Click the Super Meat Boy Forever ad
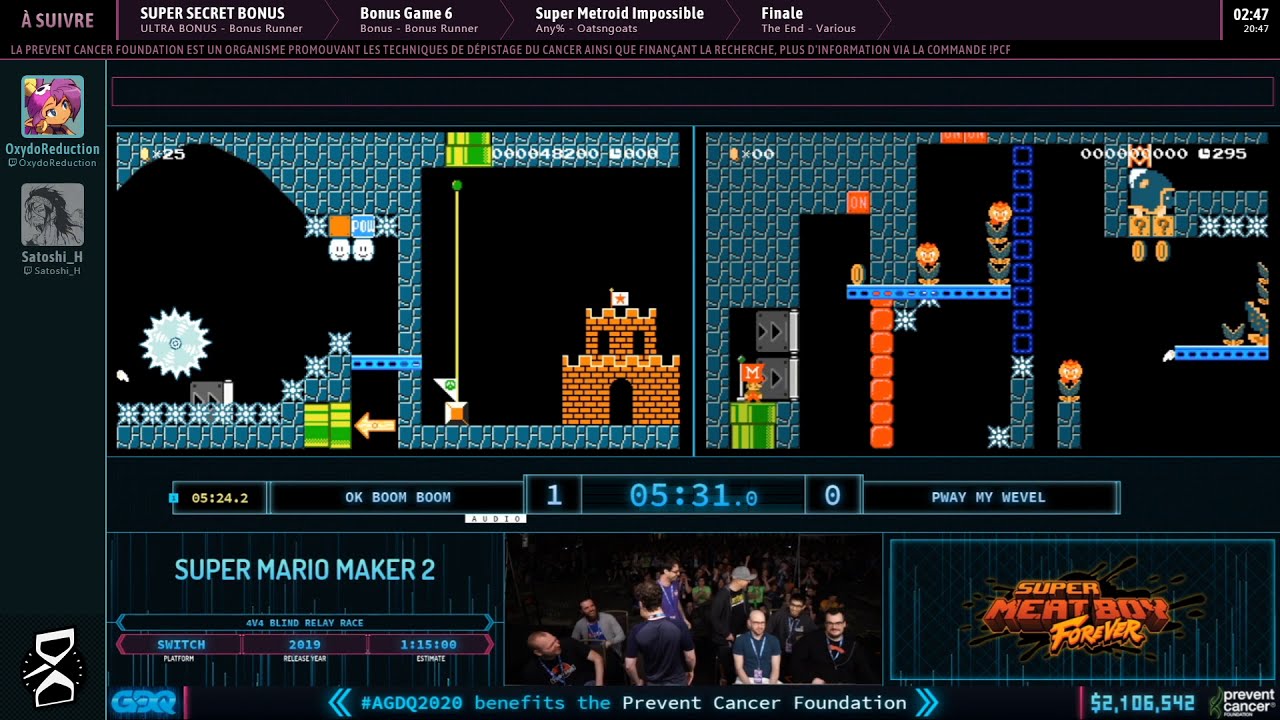This screenshot has width=1280, height=720. pyautogui.click(x=1081, y=610)
